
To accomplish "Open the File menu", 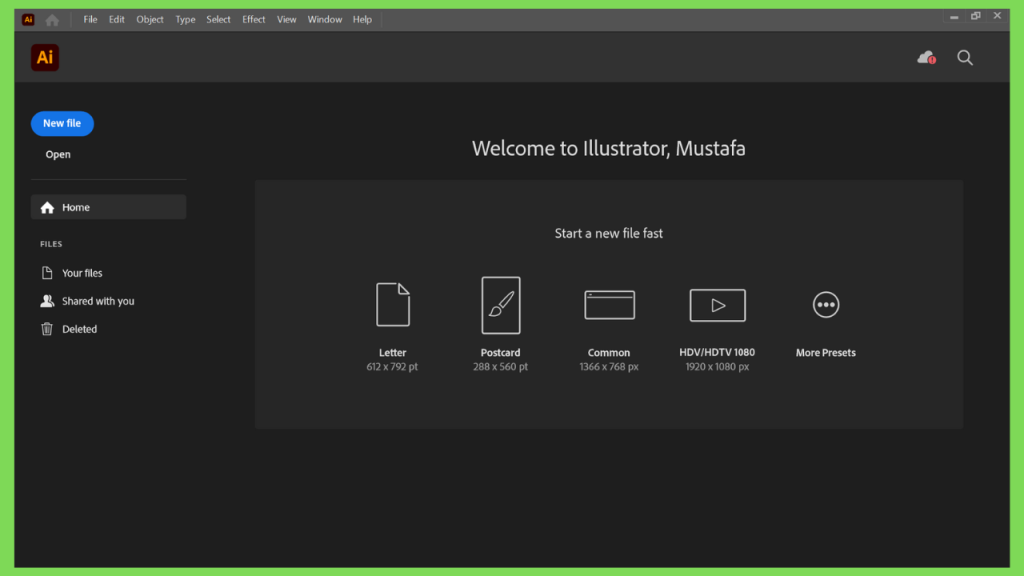I will 90,20.
